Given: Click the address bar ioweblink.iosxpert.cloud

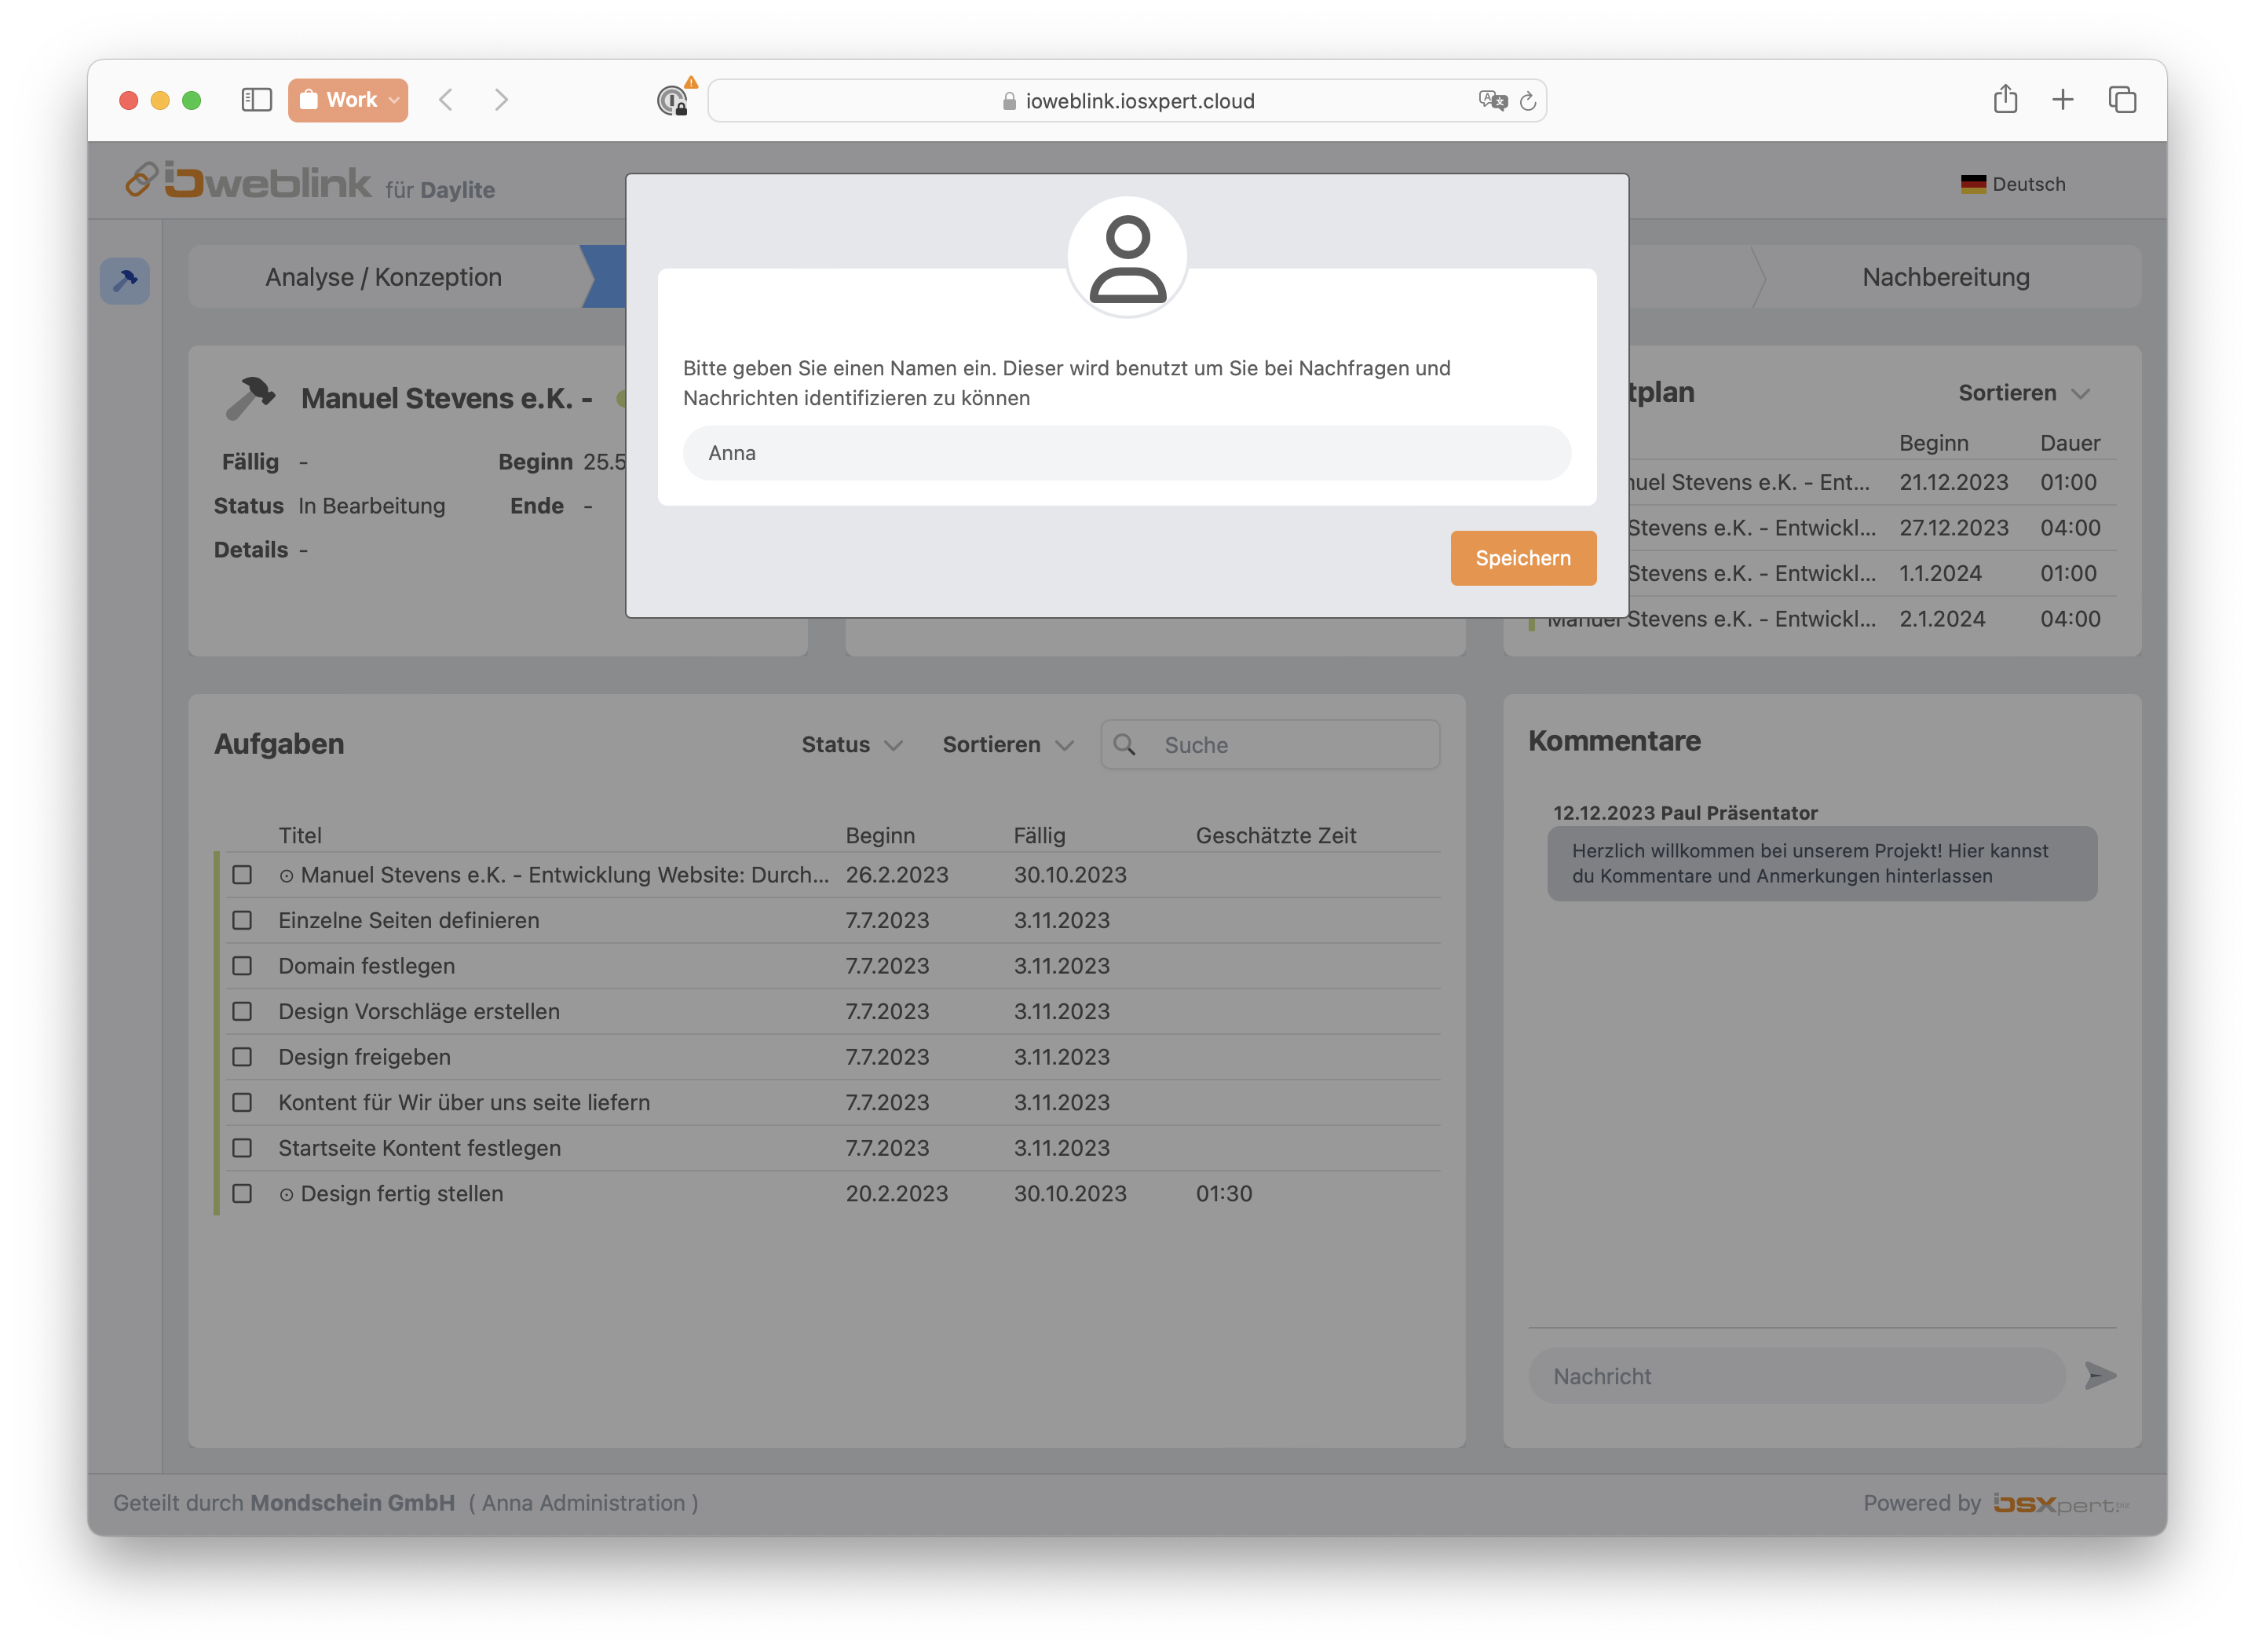Looking at the screenshot, I should 1127,101.
